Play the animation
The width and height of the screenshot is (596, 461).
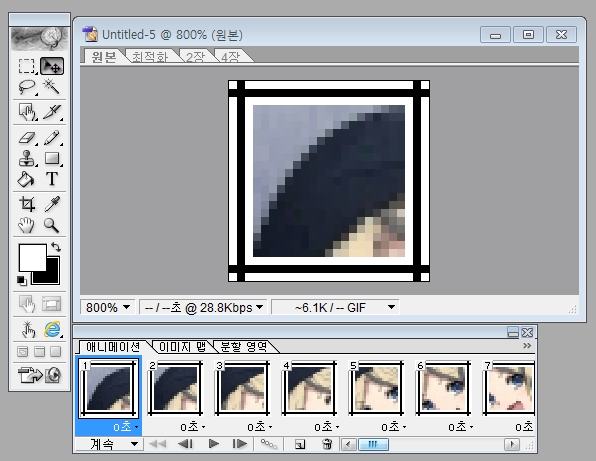click(x=214, y=444)
